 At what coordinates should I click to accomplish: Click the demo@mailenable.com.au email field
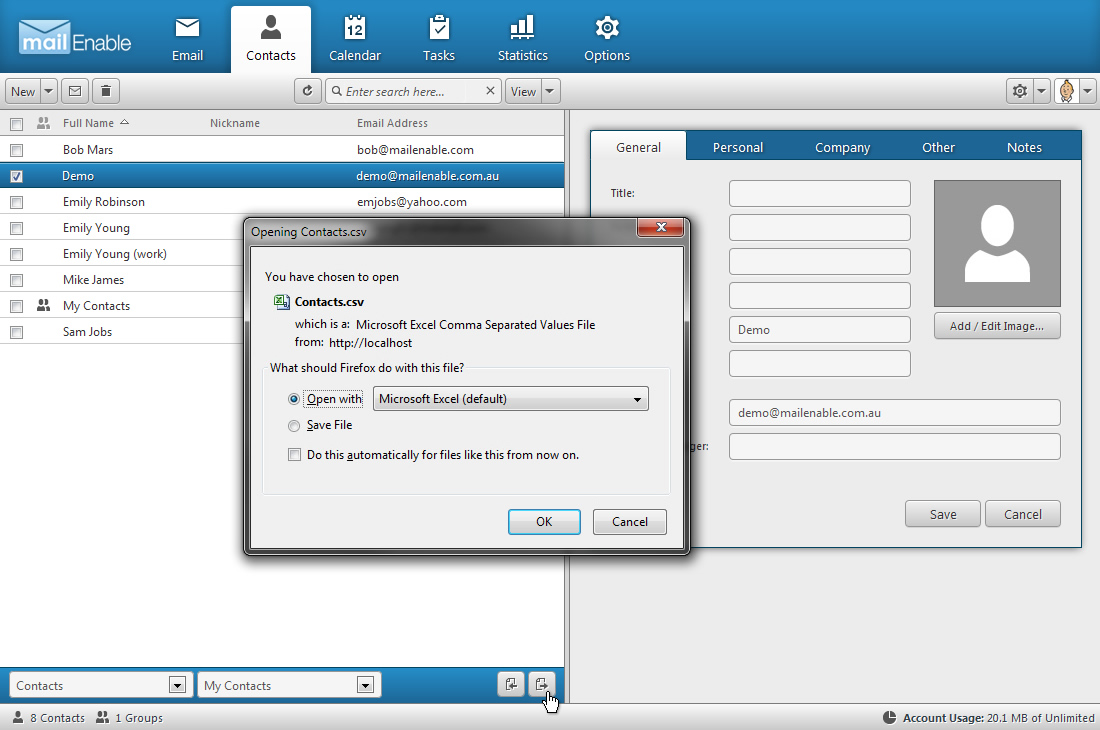[894, 412]
